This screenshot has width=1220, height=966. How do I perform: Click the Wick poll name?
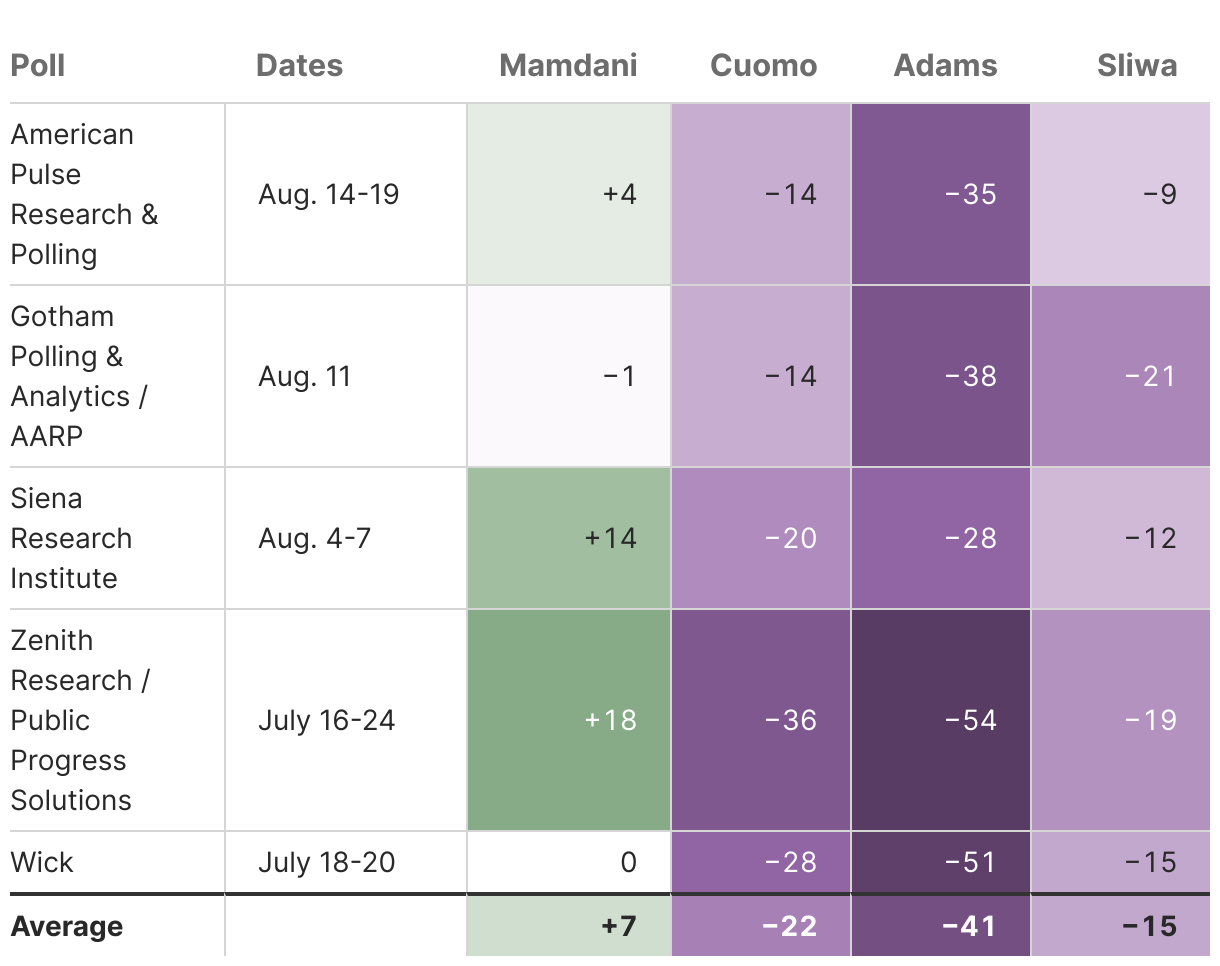[x=42, y=862]
